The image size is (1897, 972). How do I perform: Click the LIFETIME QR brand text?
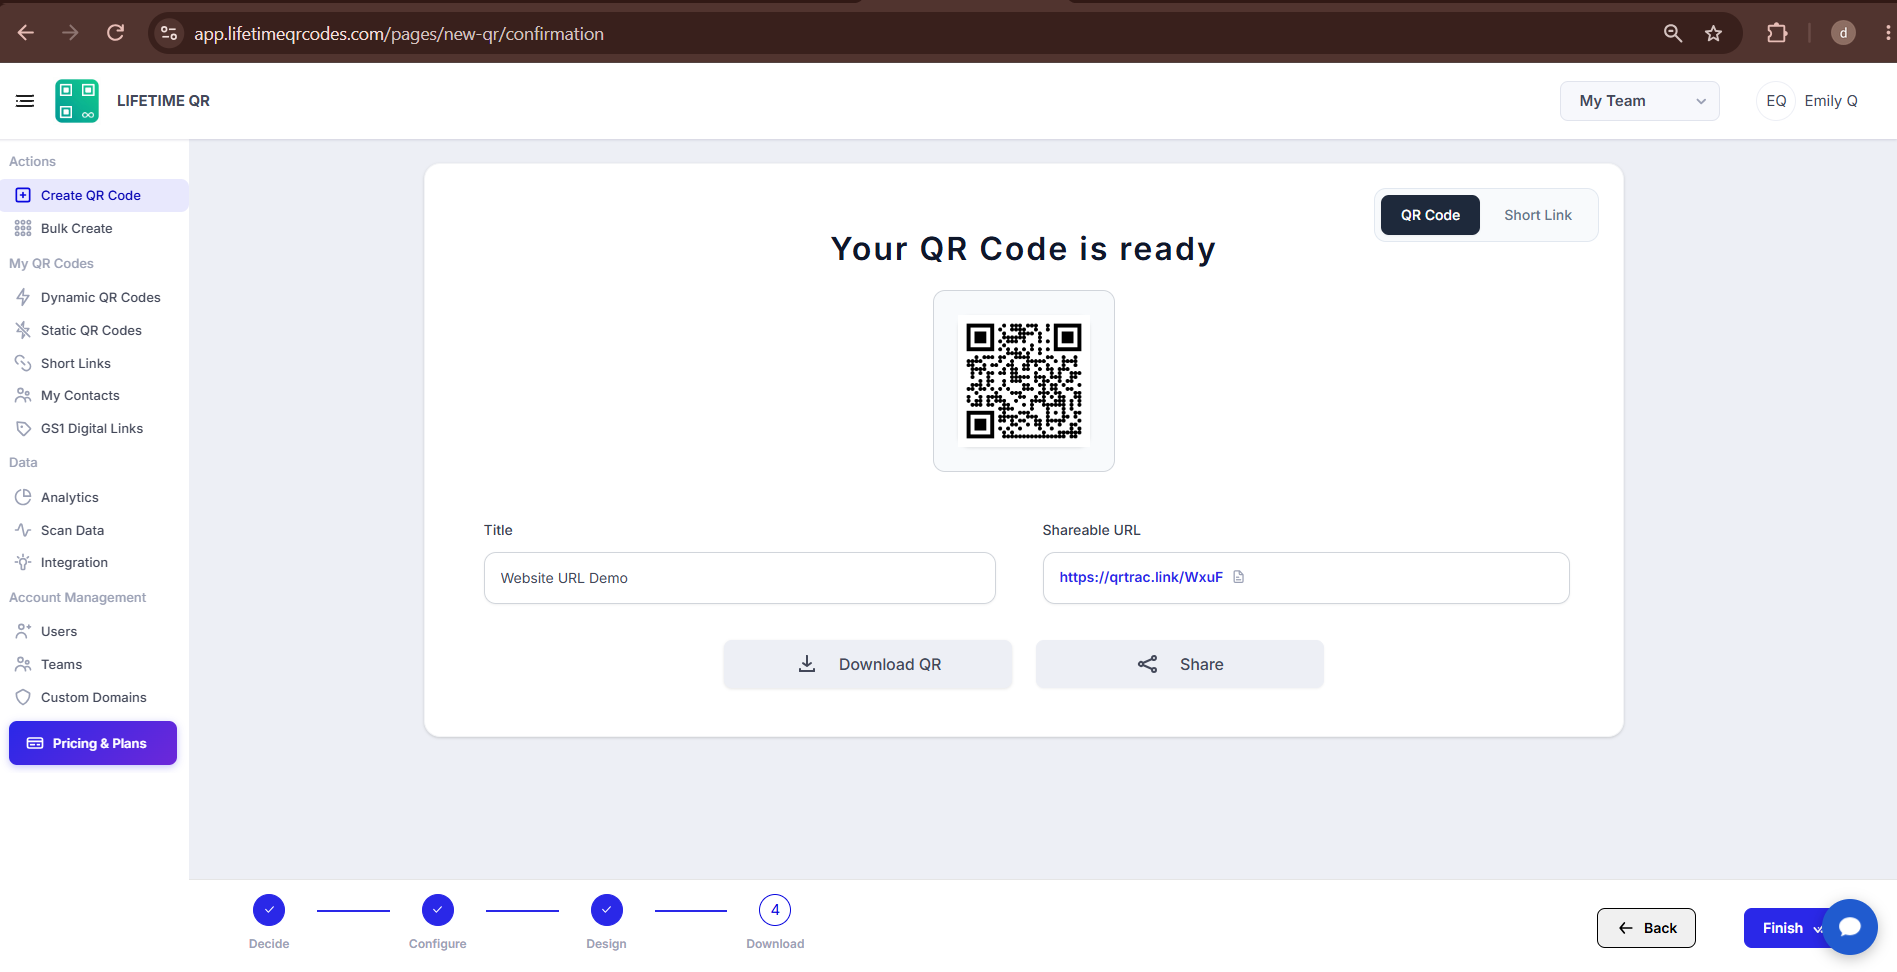click(163, 101)
